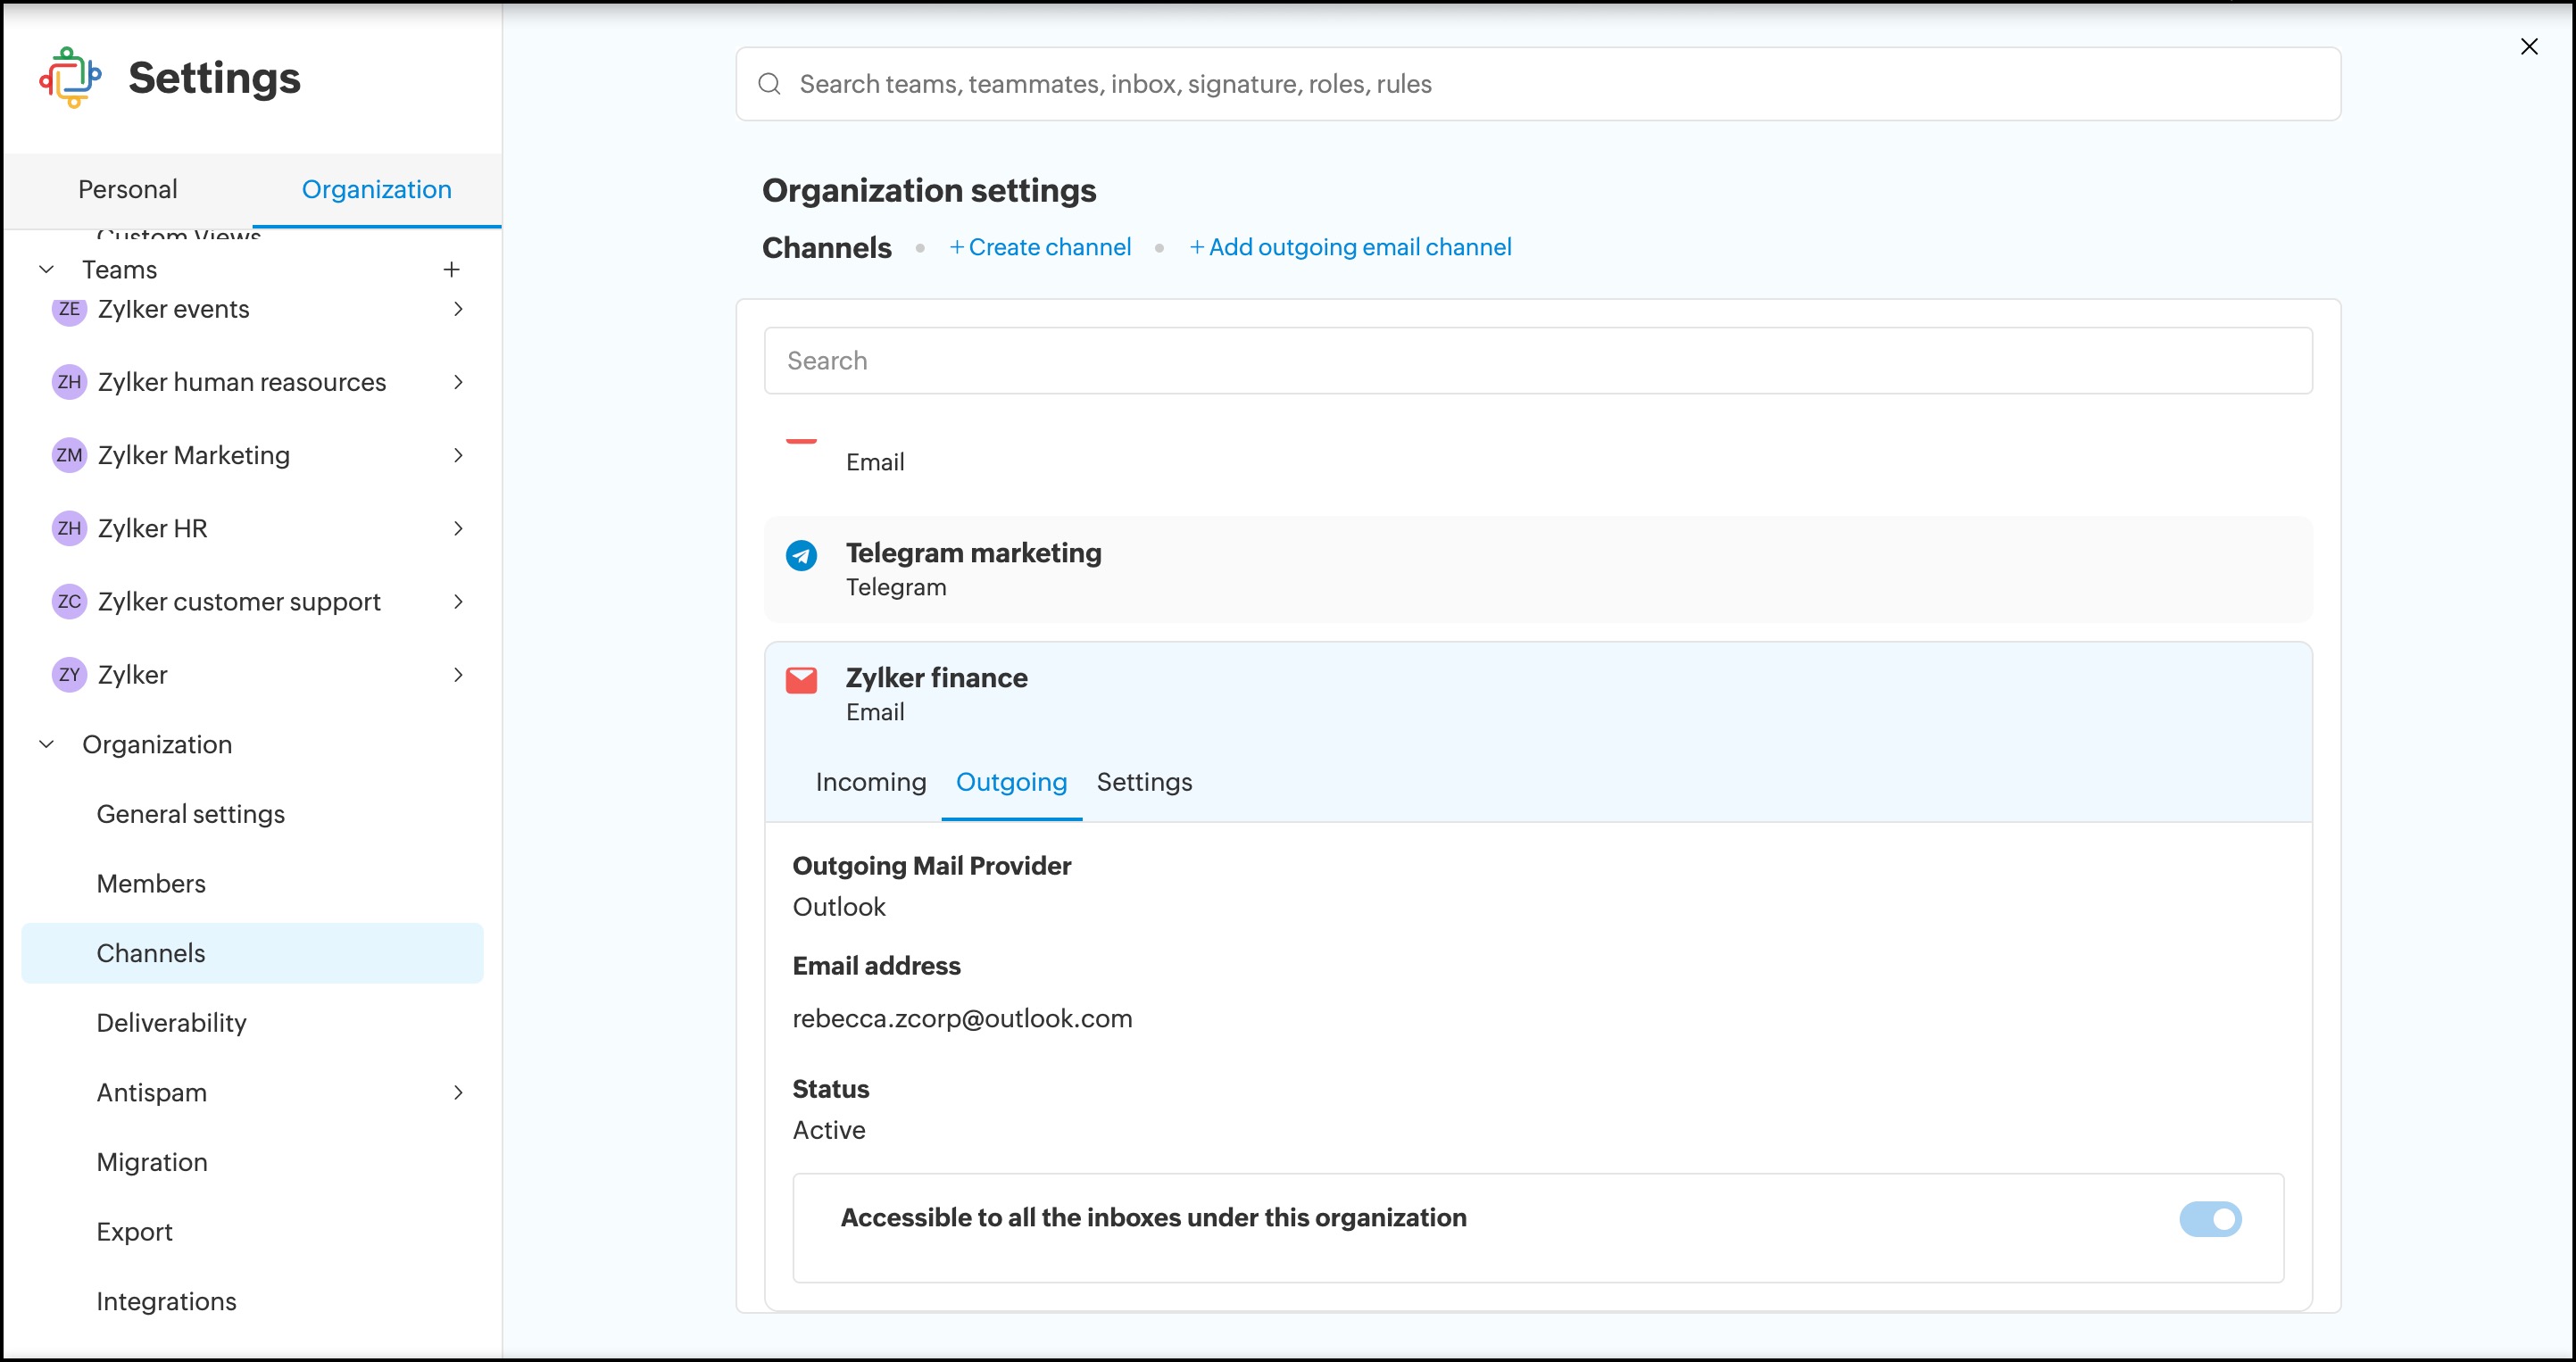Expand the Antispam submenu chevron
2576x1362 pixels.
pos(458,1092)
